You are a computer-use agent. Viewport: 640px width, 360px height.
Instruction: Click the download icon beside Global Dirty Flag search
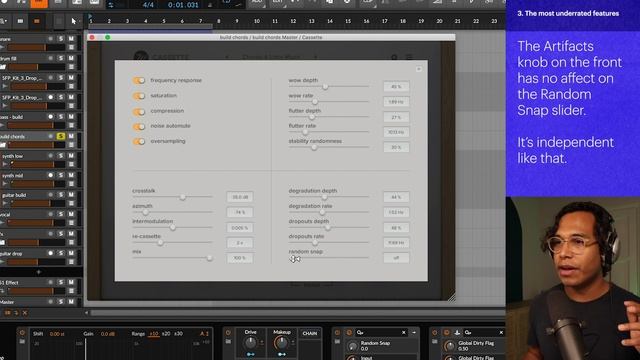pyautogui.click(x=457, y=333)
